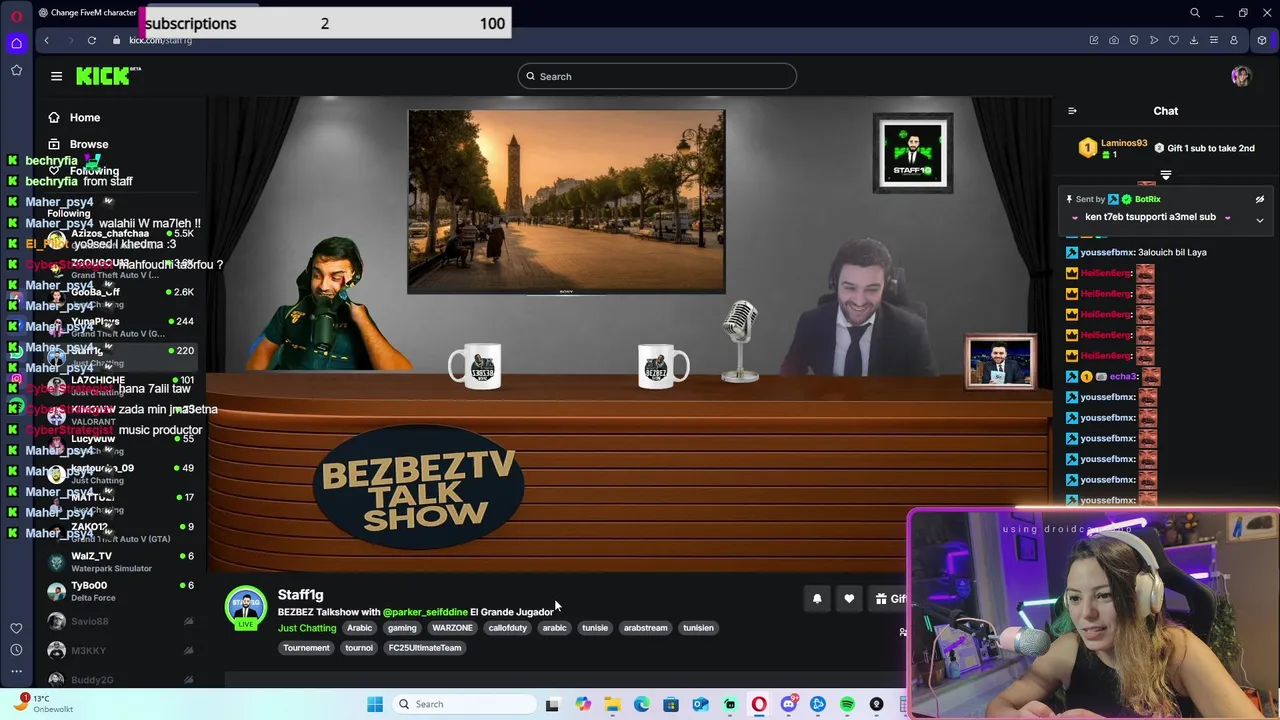Open Staff1g channel avatar
Image resolution: width=1280 pixels, height=720 pixels.
coord(246,608)
